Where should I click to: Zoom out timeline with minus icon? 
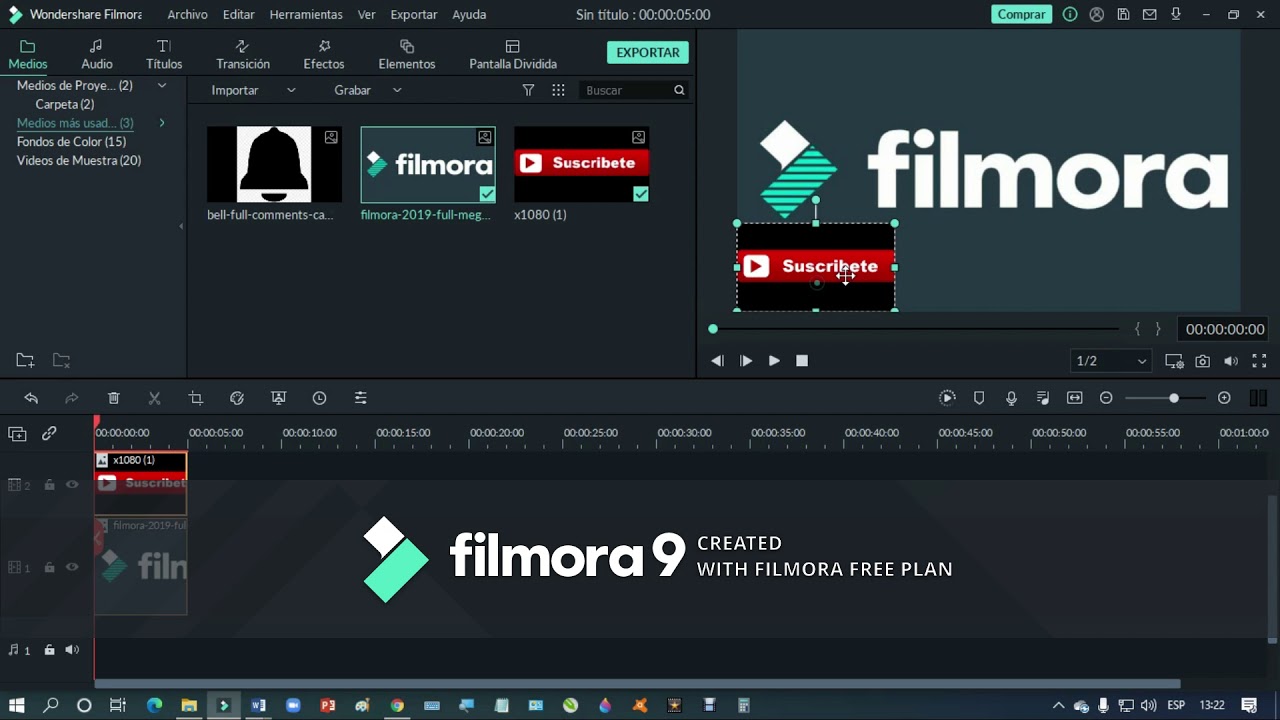coord(1106,398)
